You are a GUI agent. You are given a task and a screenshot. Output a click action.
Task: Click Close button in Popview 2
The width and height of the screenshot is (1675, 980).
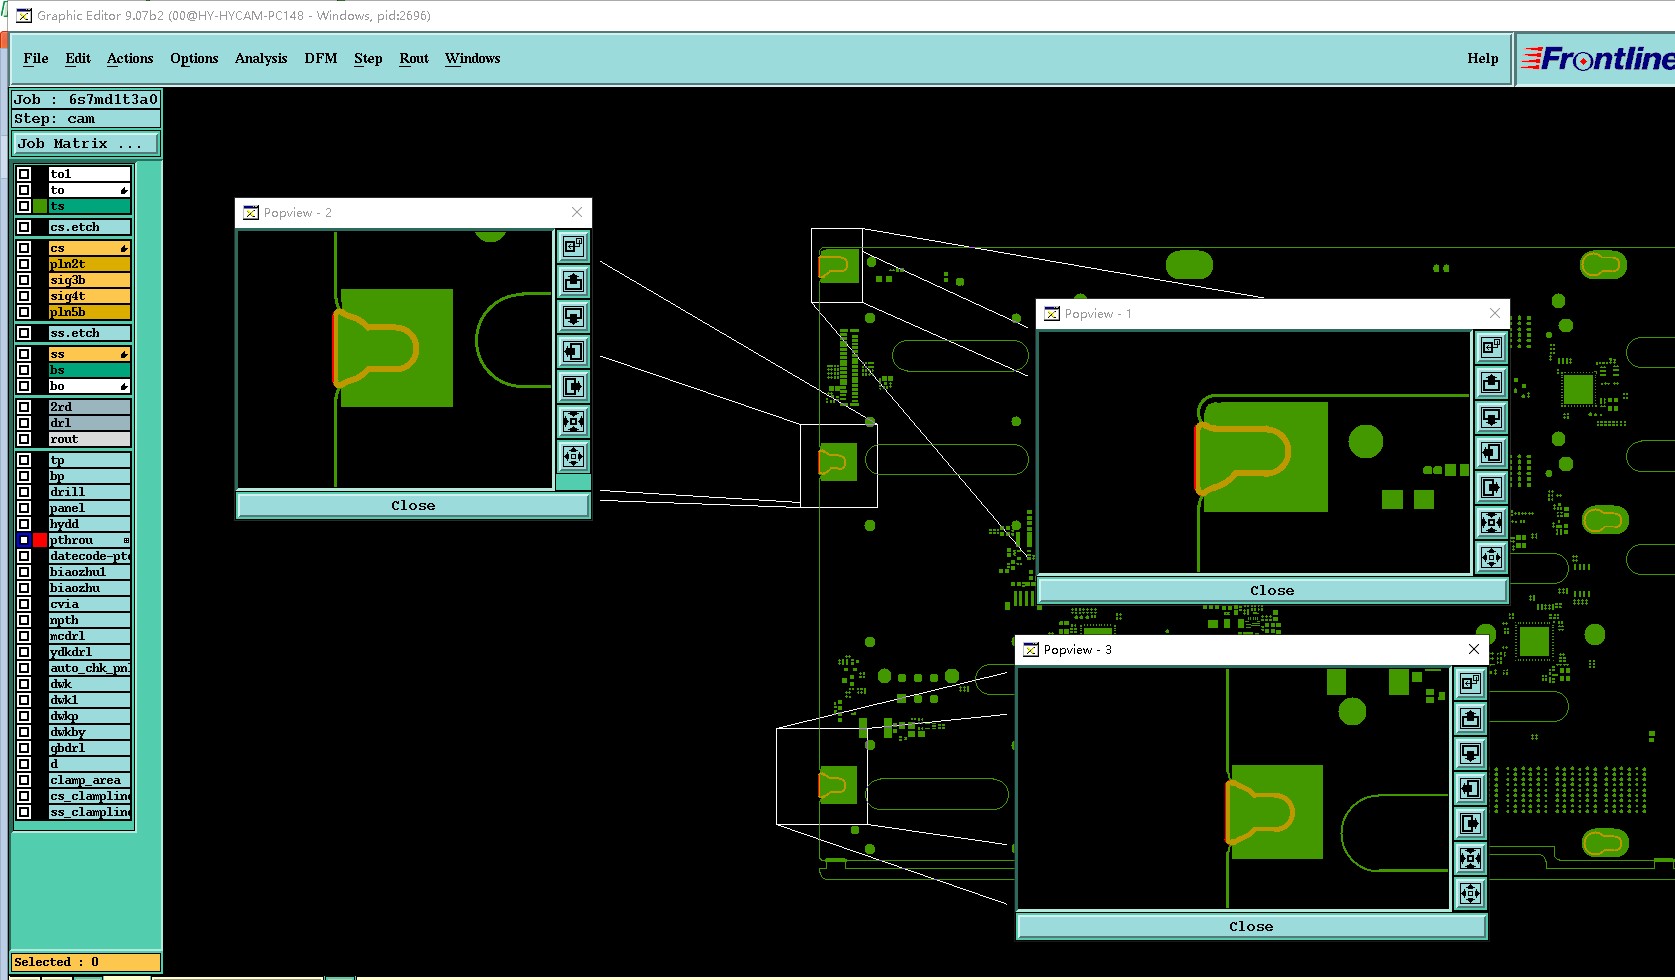413,506
